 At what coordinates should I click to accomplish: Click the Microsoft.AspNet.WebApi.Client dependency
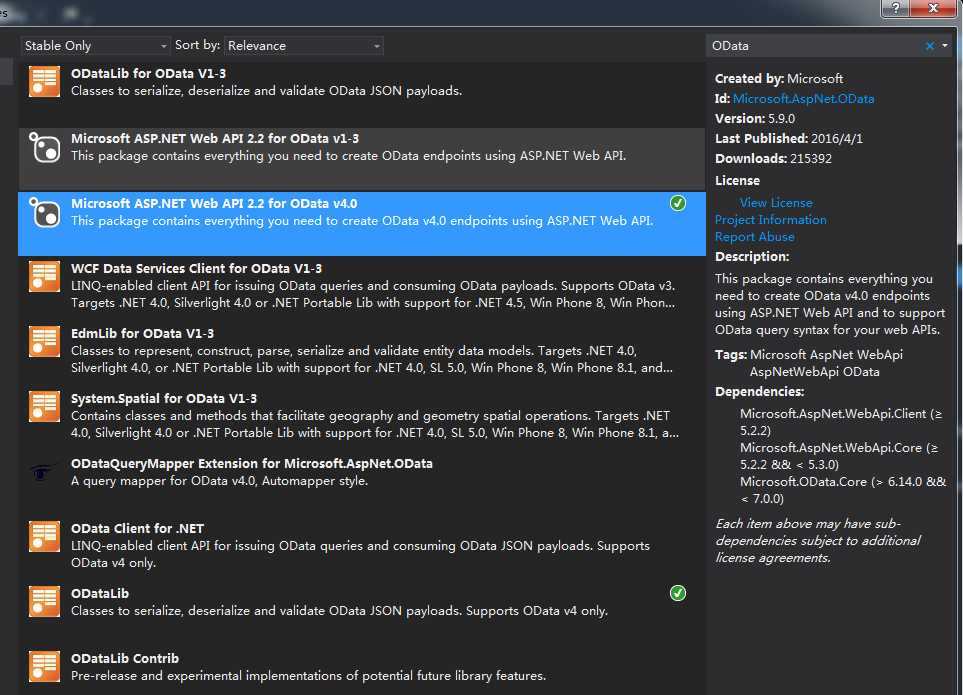tap(841, 422)
